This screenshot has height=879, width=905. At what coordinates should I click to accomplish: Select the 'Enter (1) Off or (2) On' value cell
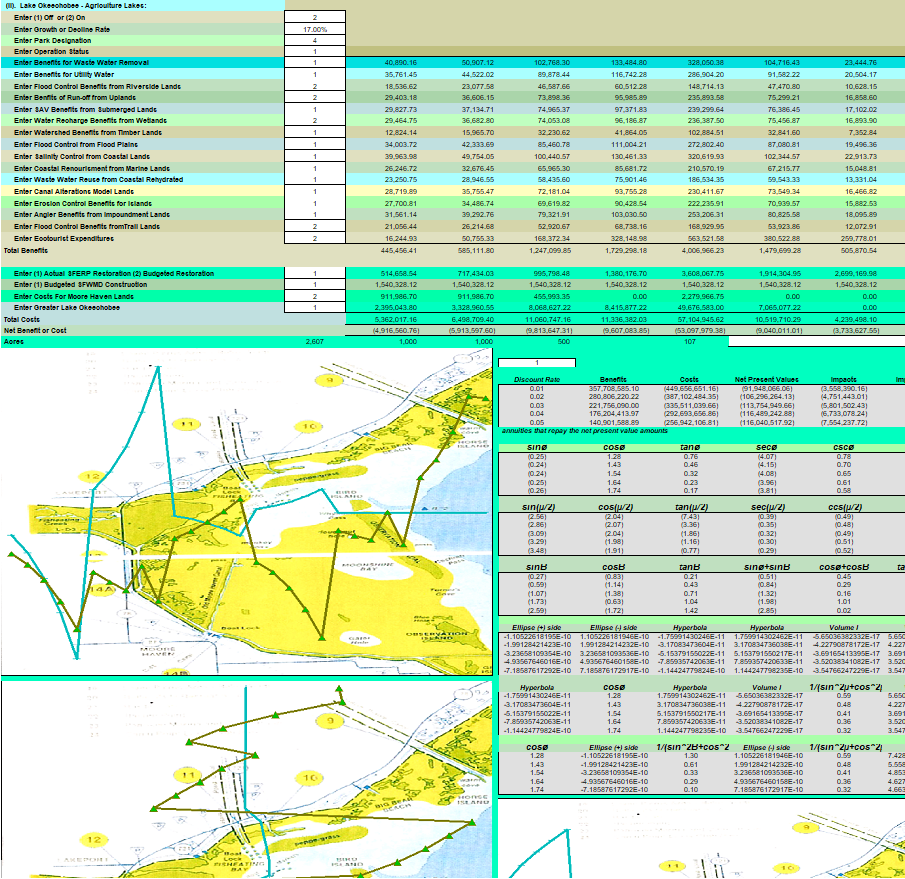[314, 18]
